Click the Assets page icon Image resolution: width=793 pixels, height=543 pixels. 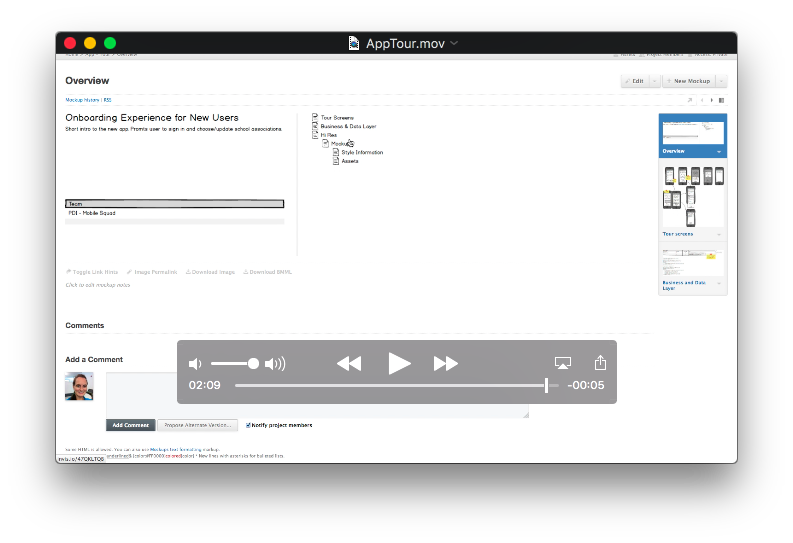(x=336, y=161)
